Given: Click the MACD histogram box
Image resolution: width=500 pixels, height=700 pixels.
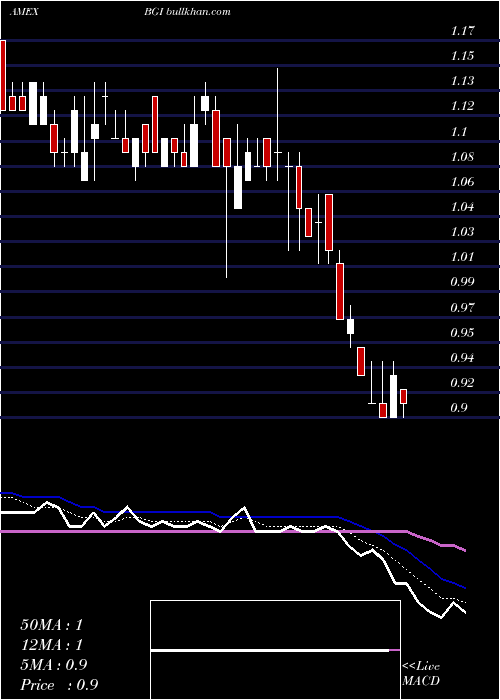Looking at the screenshot, I should click(x=275, y=650).
